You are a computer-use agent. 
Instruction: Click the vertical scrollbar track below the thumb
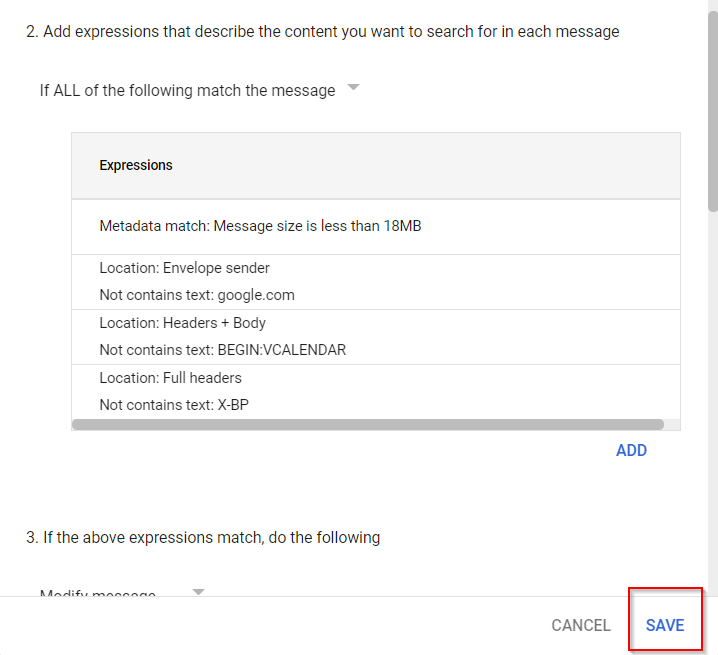tap(712, 400)
